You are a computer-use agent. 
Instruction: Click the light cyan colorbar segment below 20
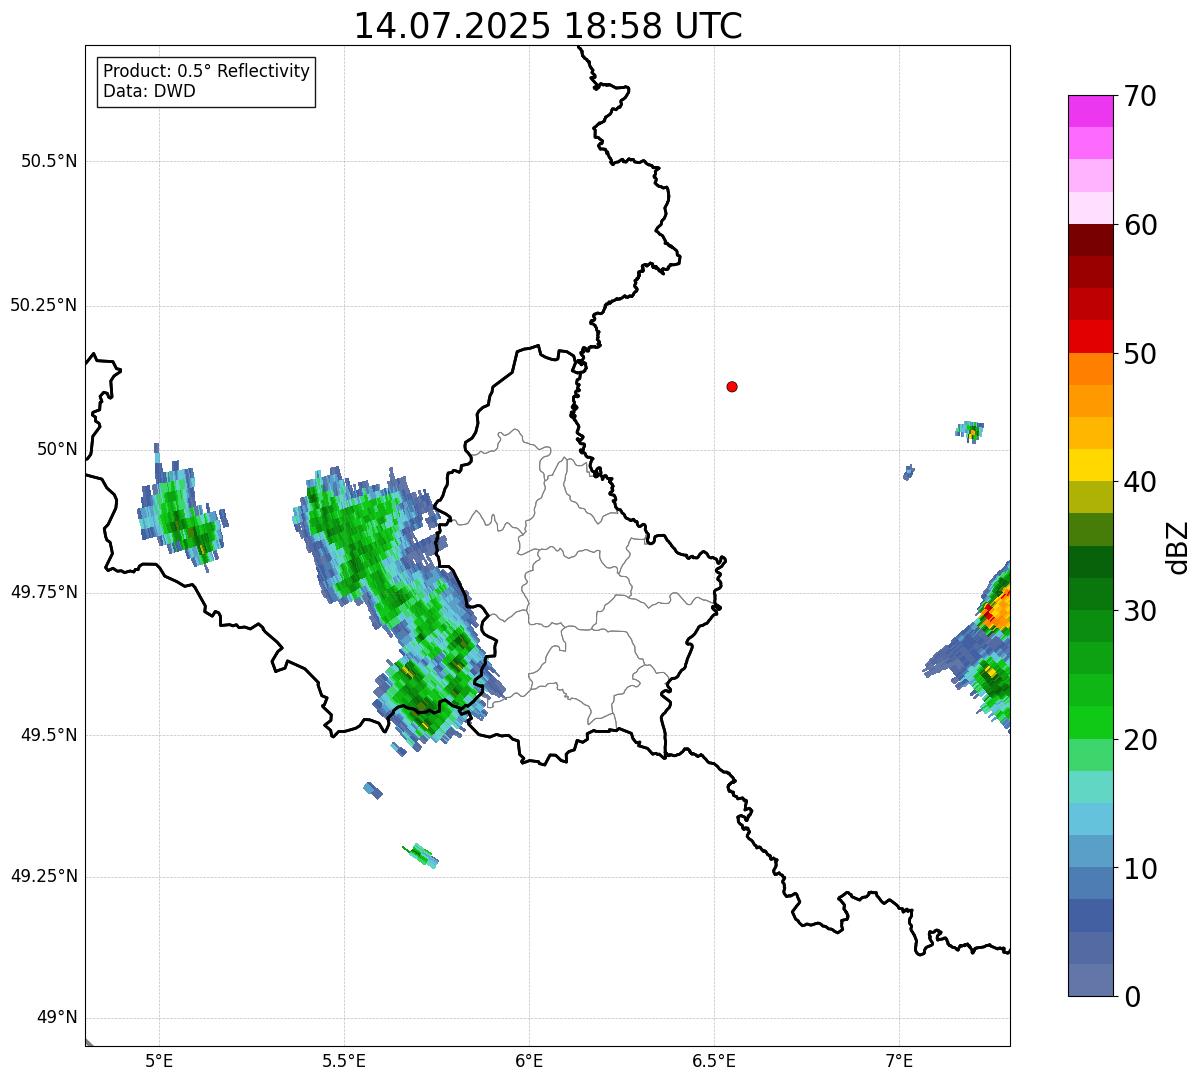click(1090, 787)
